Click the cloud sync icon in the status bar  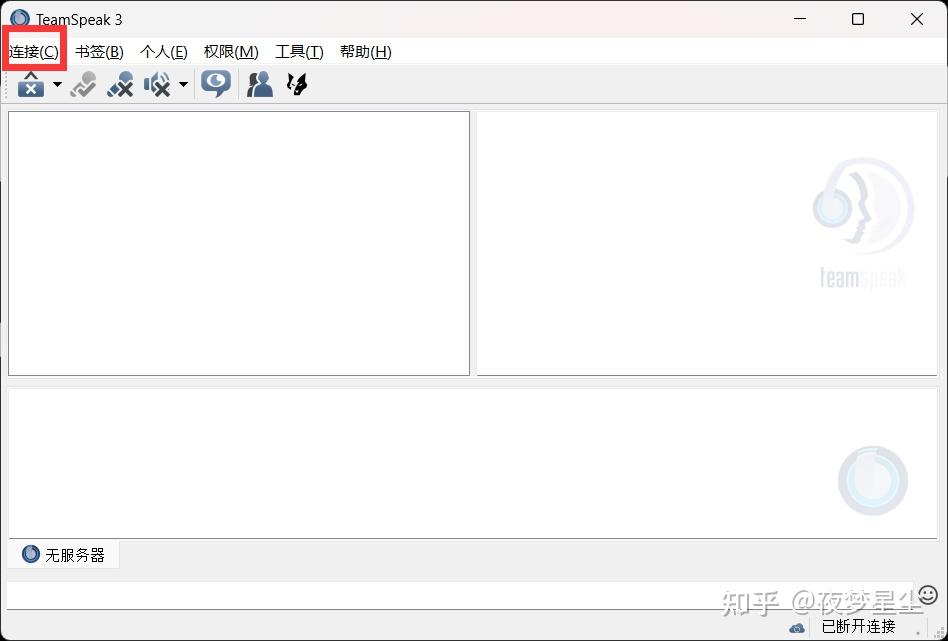[796, 627]
